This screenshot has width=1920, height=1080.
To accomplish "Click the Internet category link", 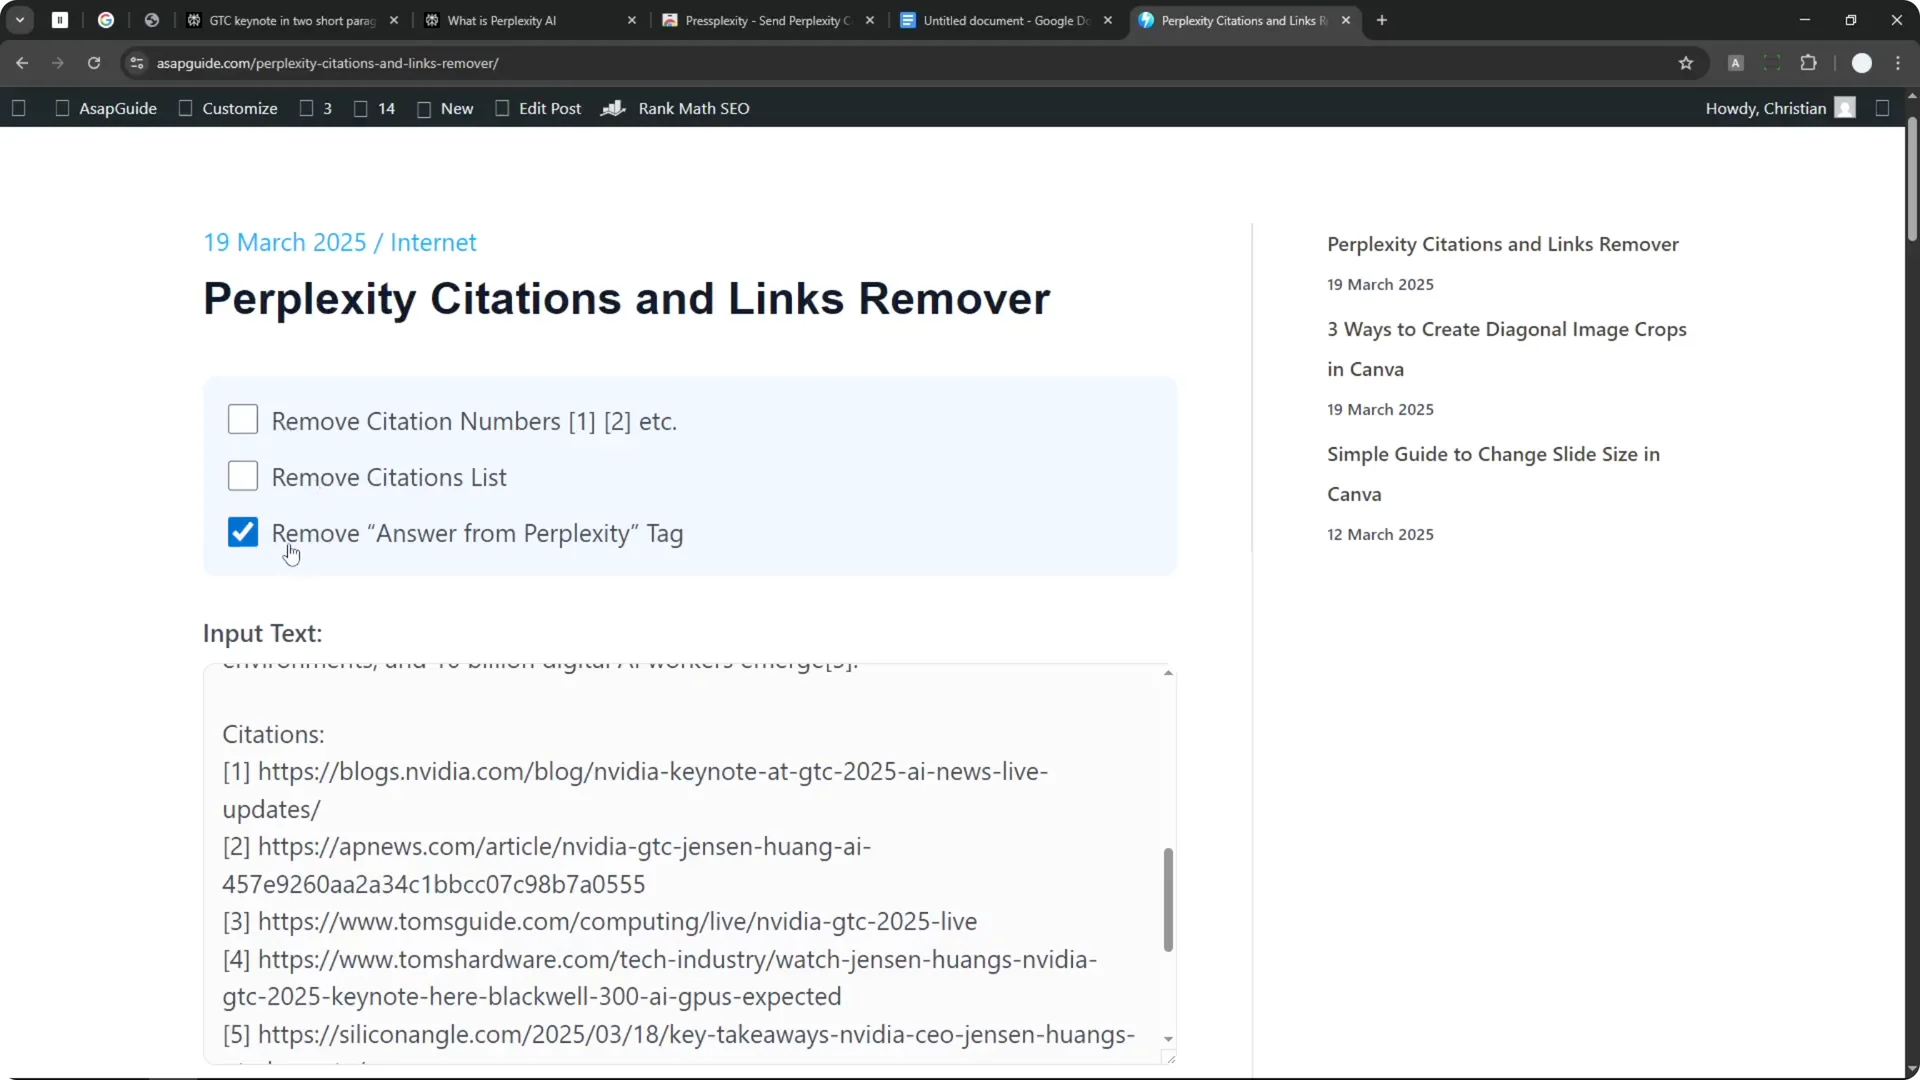I will click(434, 242).
